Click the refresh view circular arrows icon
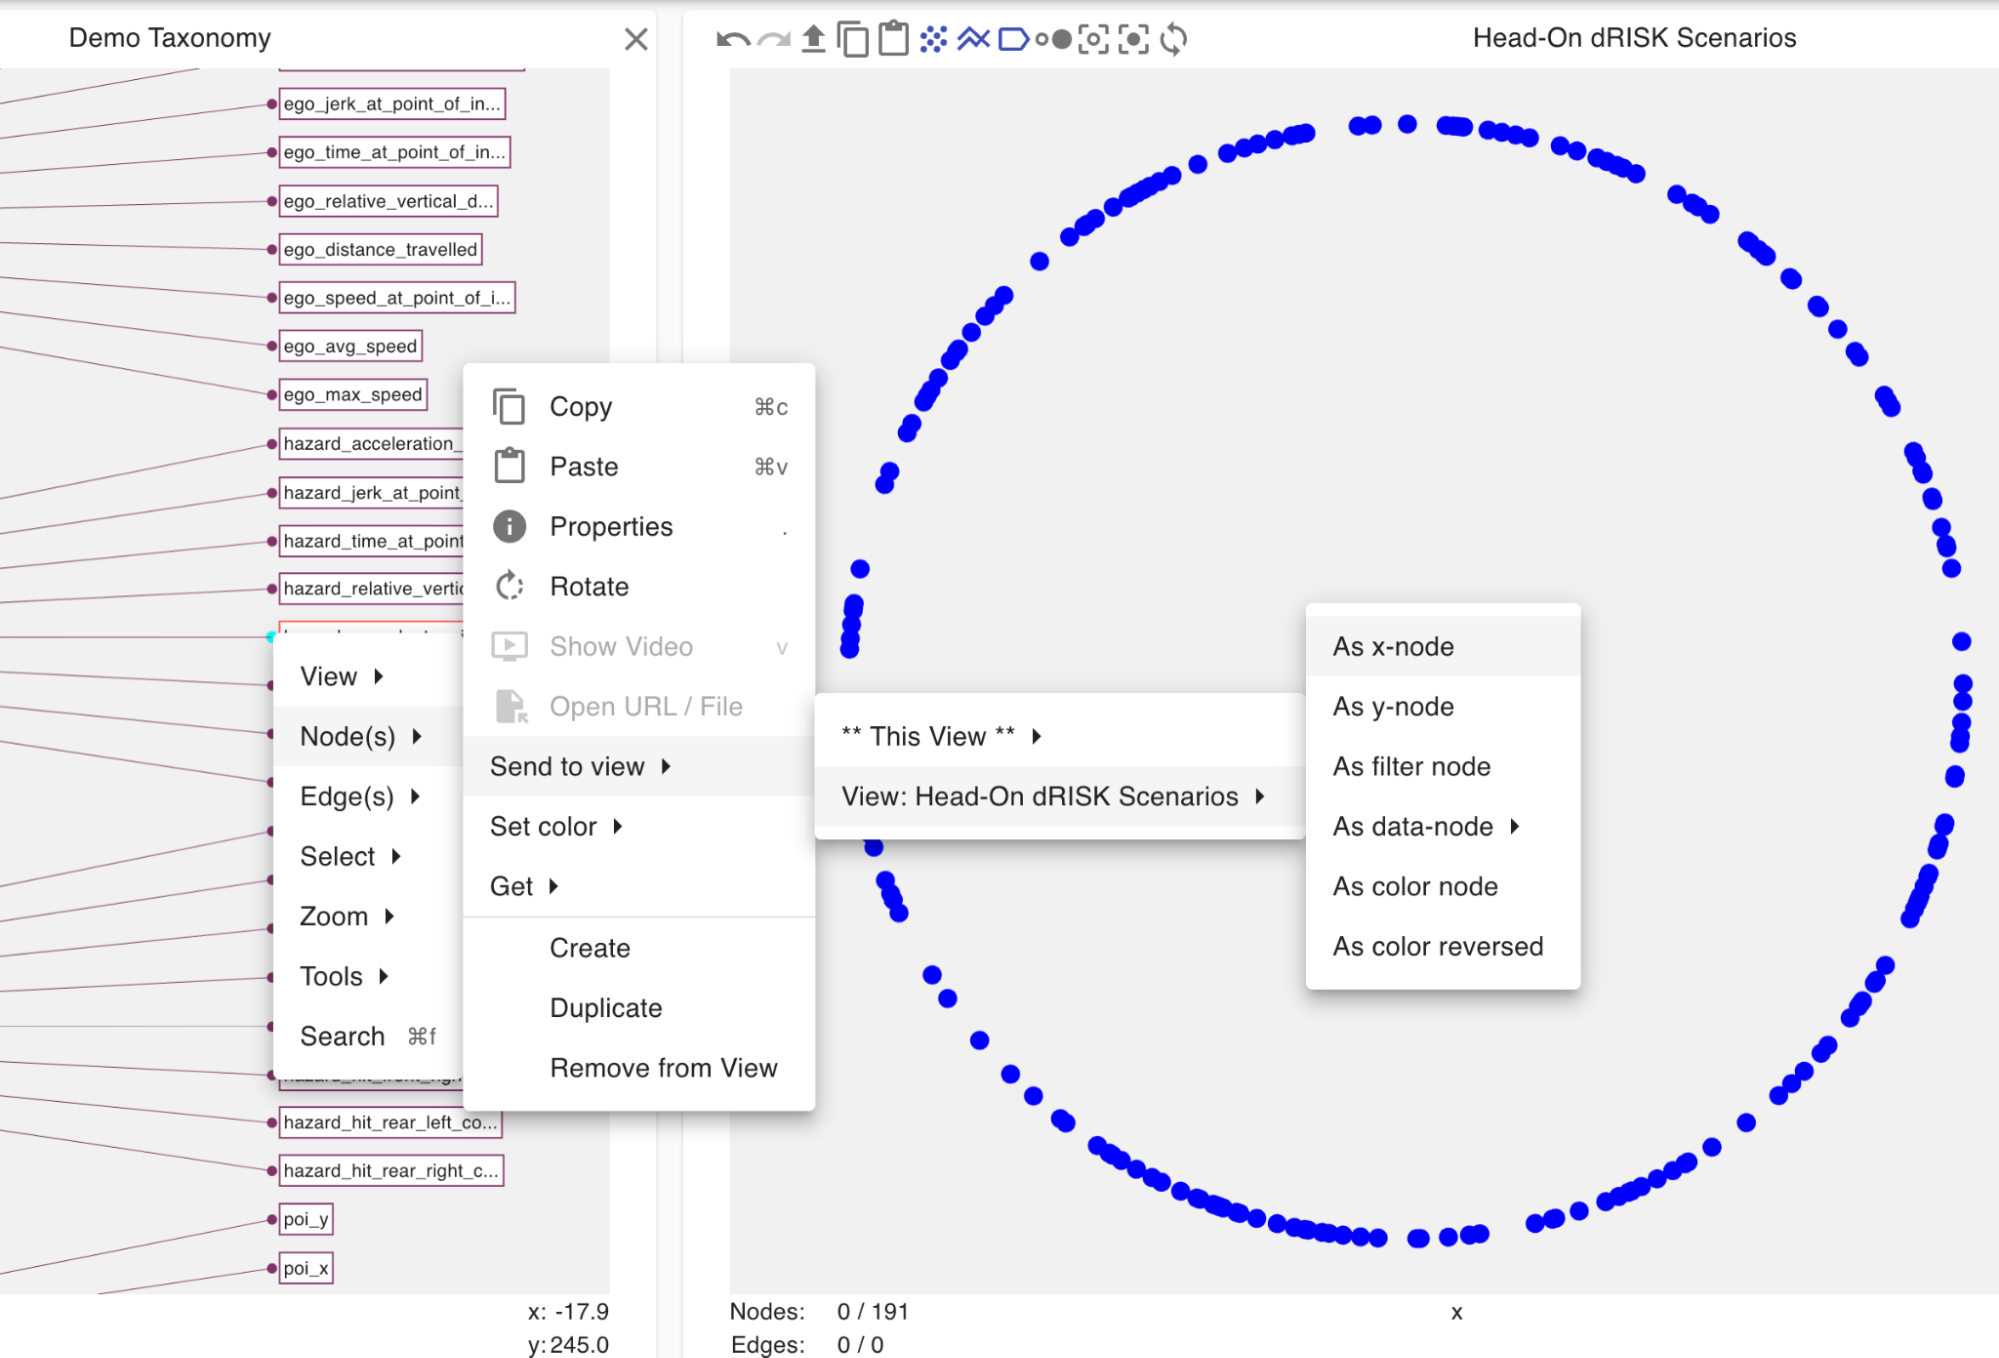This screenshot has width=1999, height=1358. coord(1174,39)
